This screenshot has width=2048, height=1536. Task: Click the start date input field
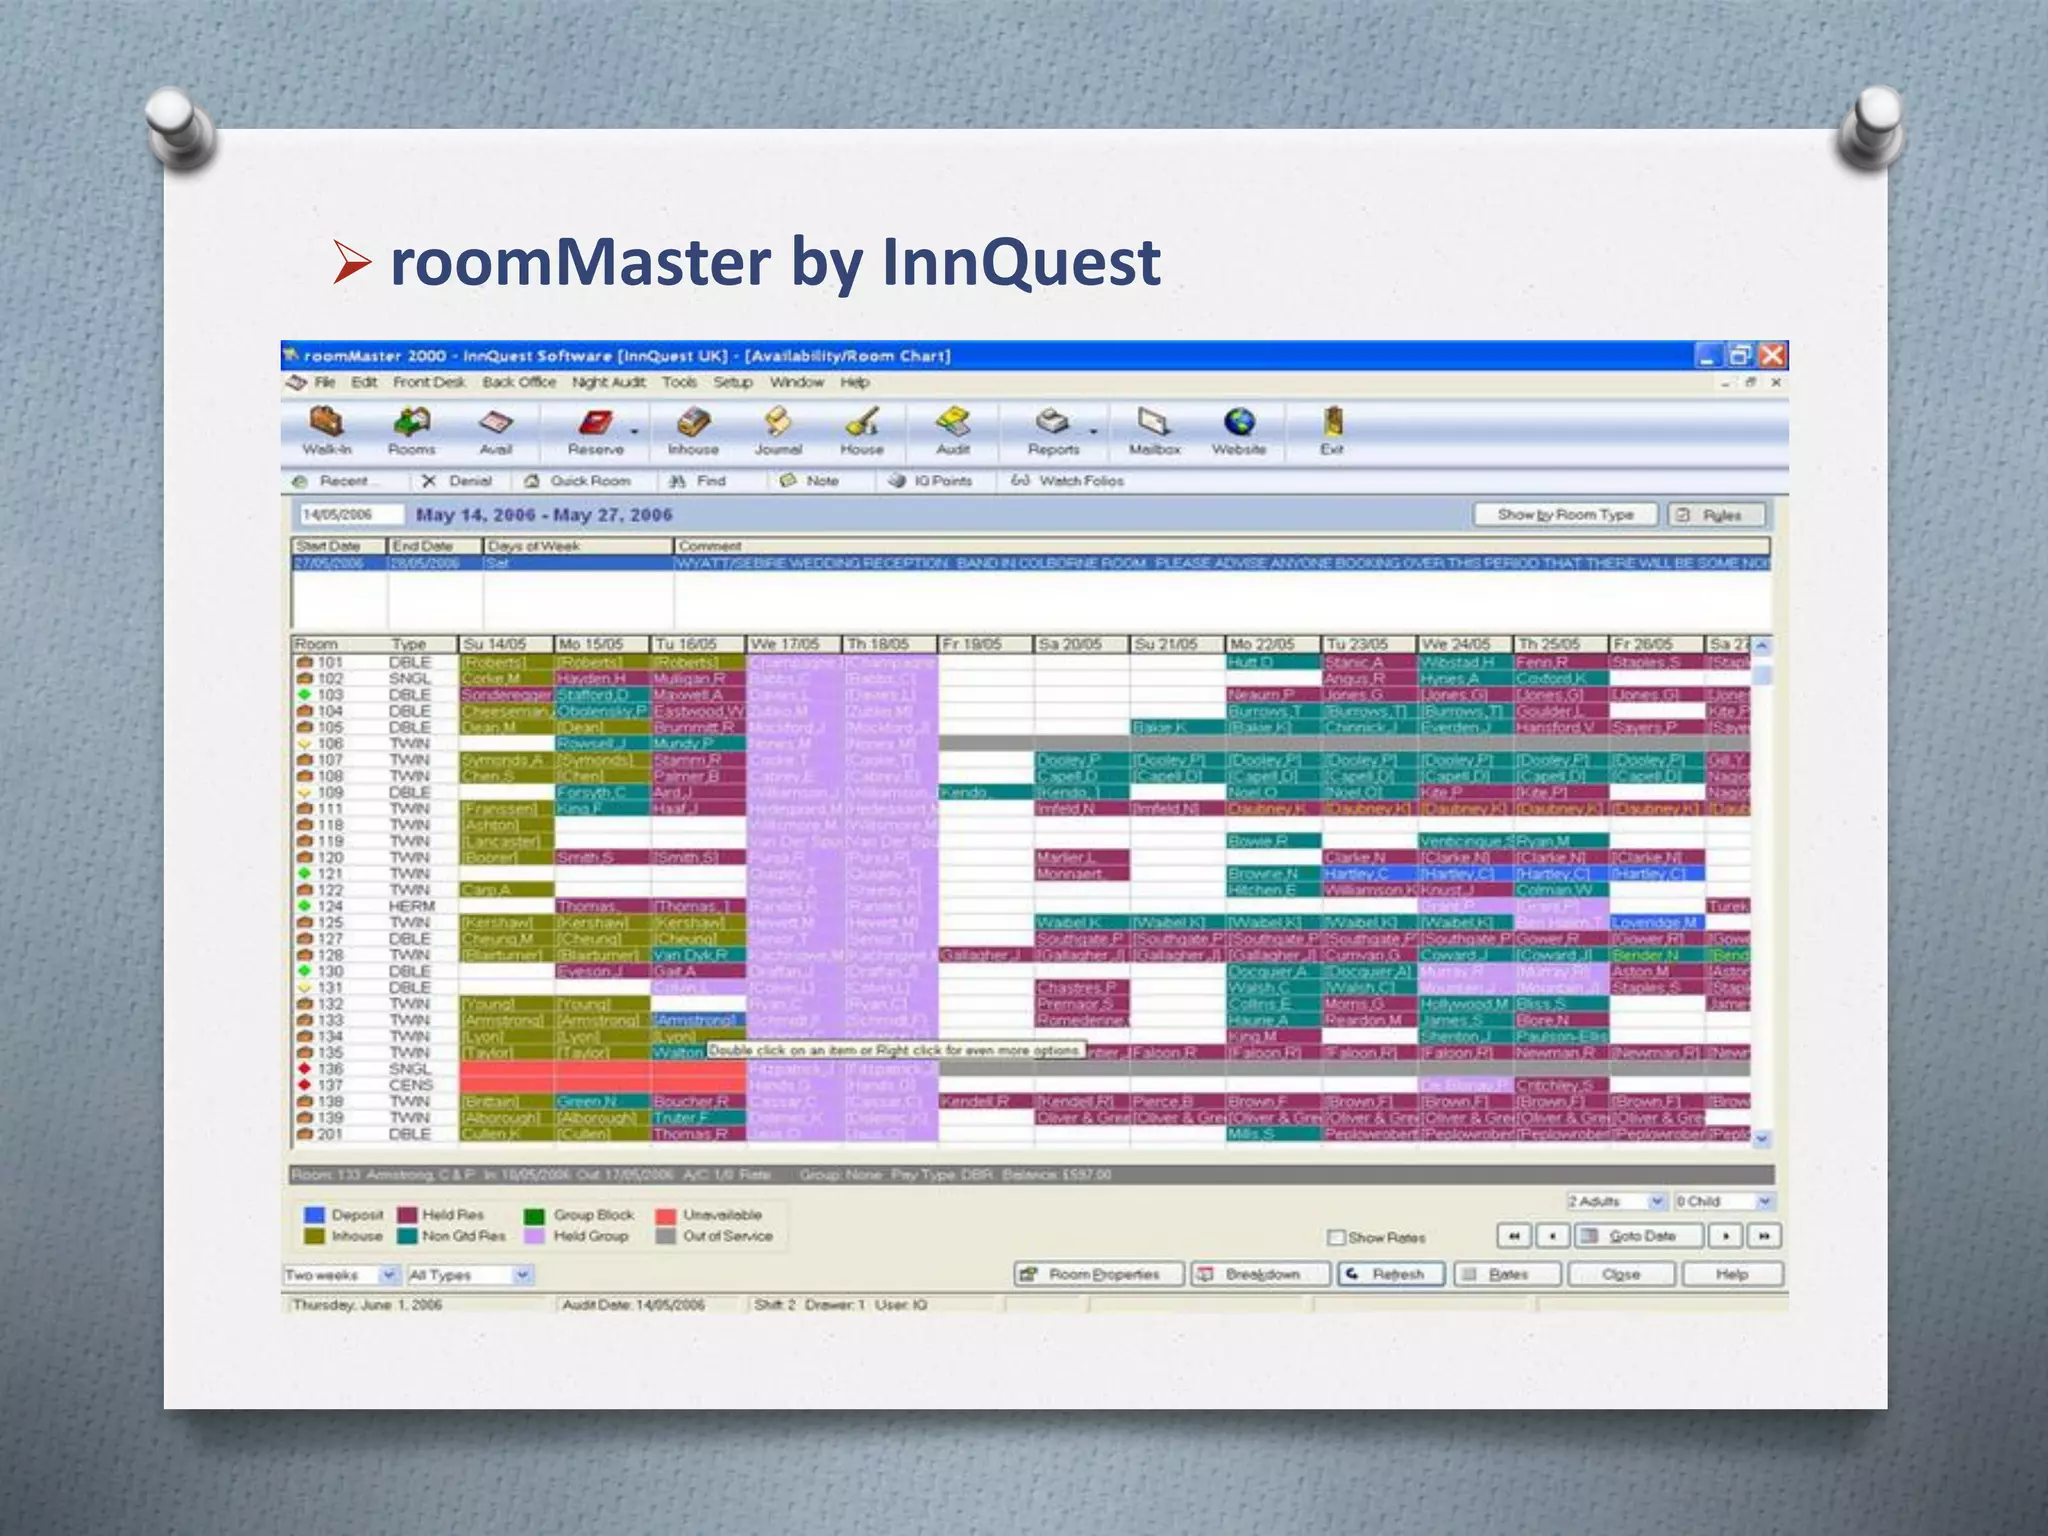pyautogui.click(x=351, y=514)
